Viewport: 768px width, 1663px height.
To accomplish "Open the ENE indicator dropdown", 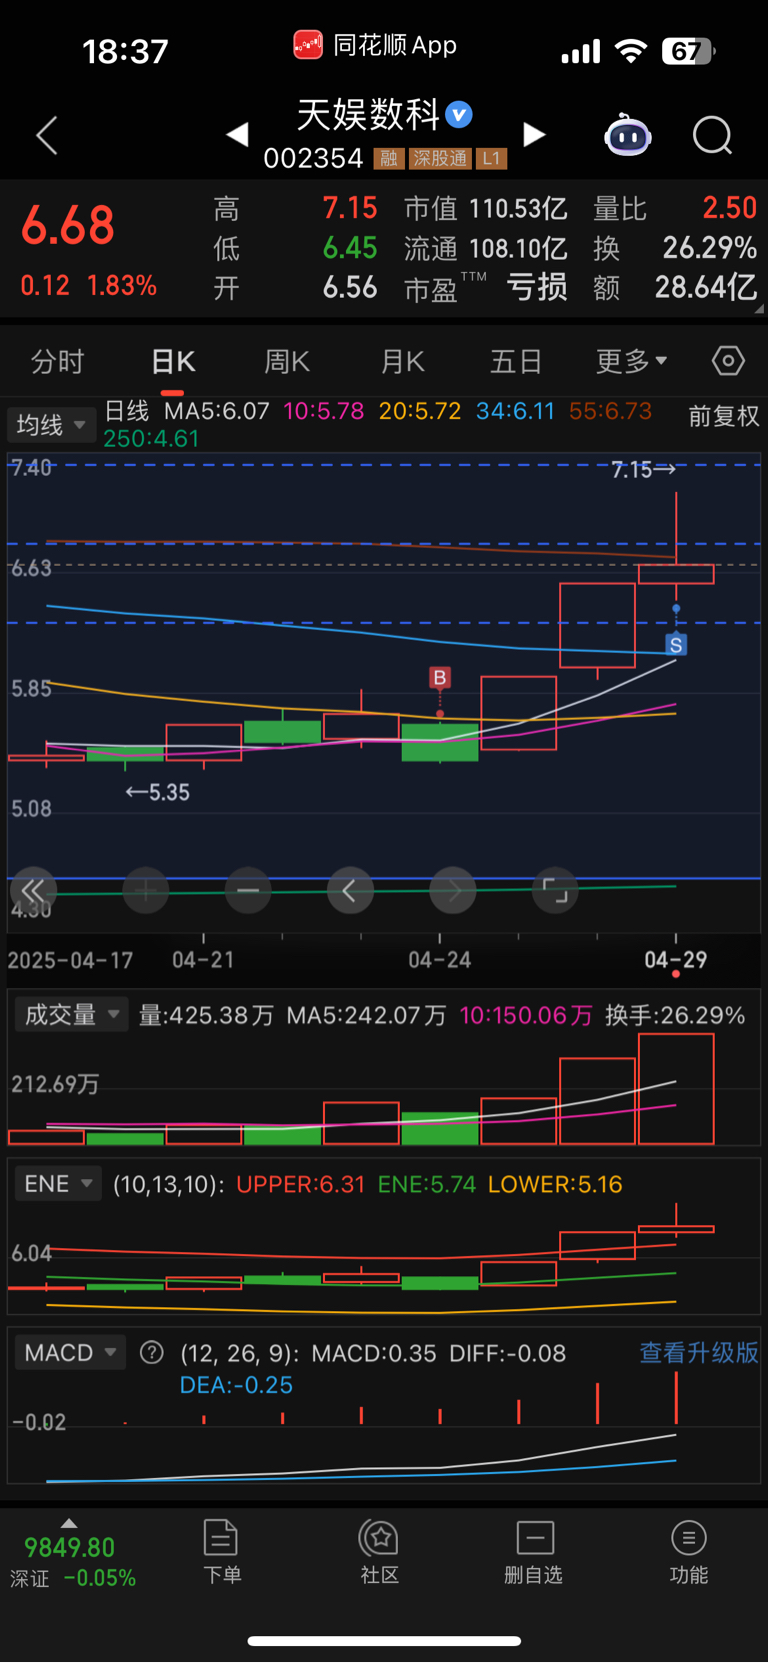I will pyautogui.click(x=58, y=1184).
